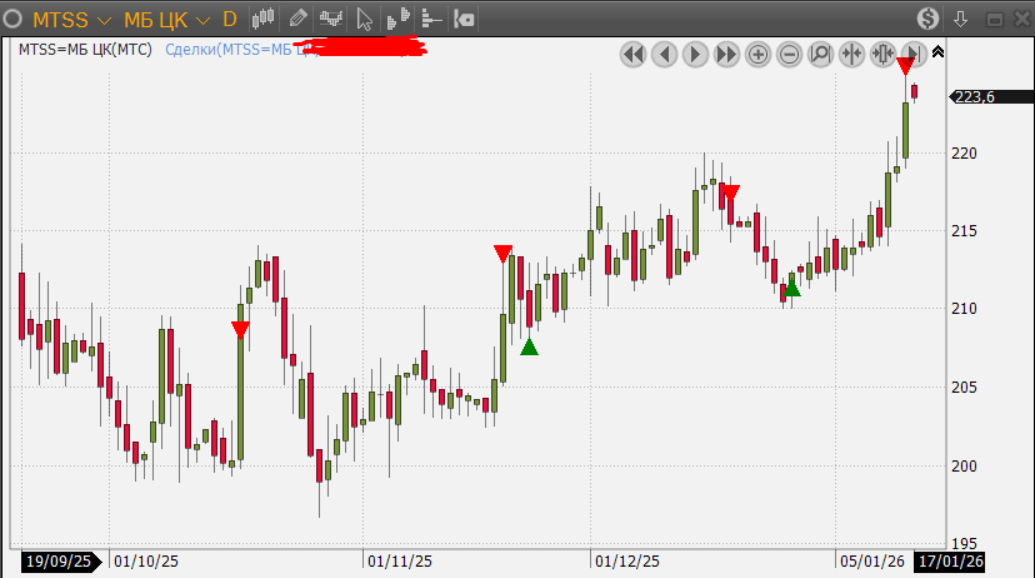This screenshot has width=1035, height=578.
Task: Click the green buy marker near 01/12/25
Action: (x=529, y=347)
